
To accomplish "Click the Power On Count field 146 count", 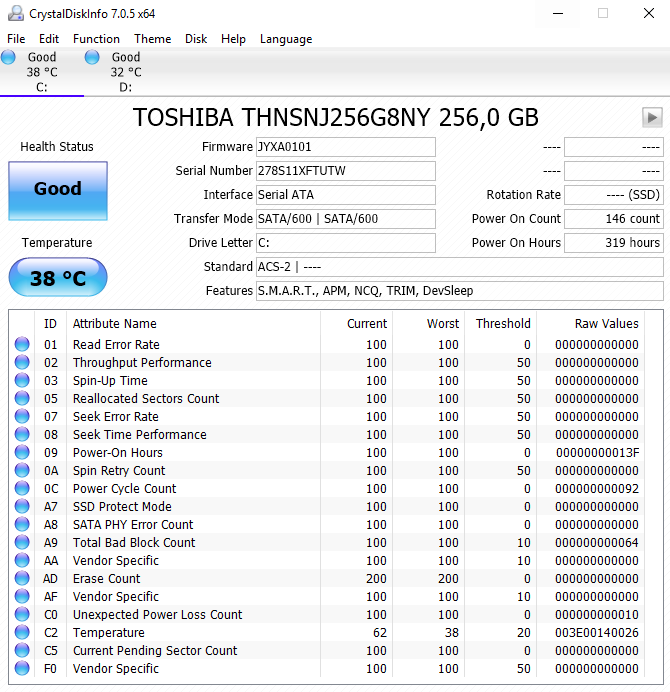I will [614, 219].
